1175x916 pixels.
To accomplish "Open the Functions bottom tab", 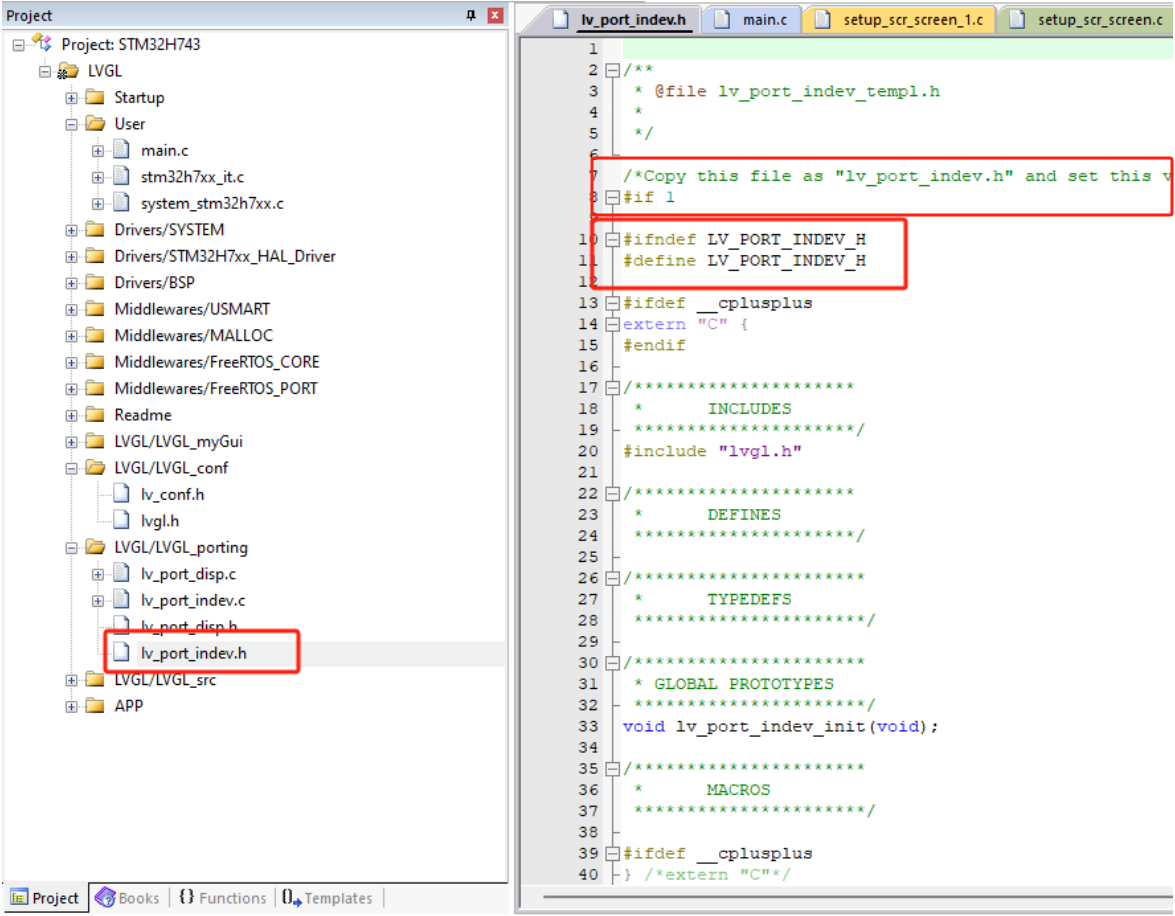I will tap(223, 898).
